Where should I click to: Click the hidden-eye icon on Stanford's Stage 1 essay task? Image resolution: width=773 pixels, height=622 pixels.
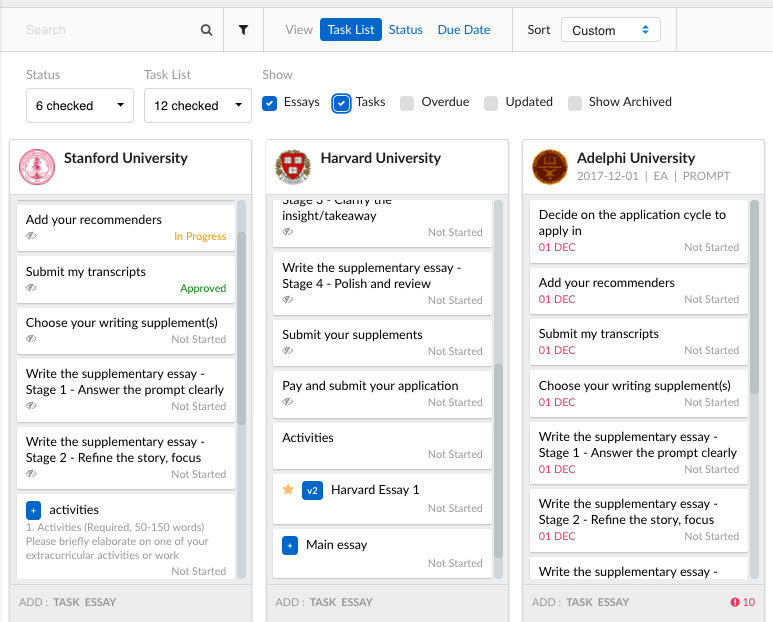tap(32, 406)
